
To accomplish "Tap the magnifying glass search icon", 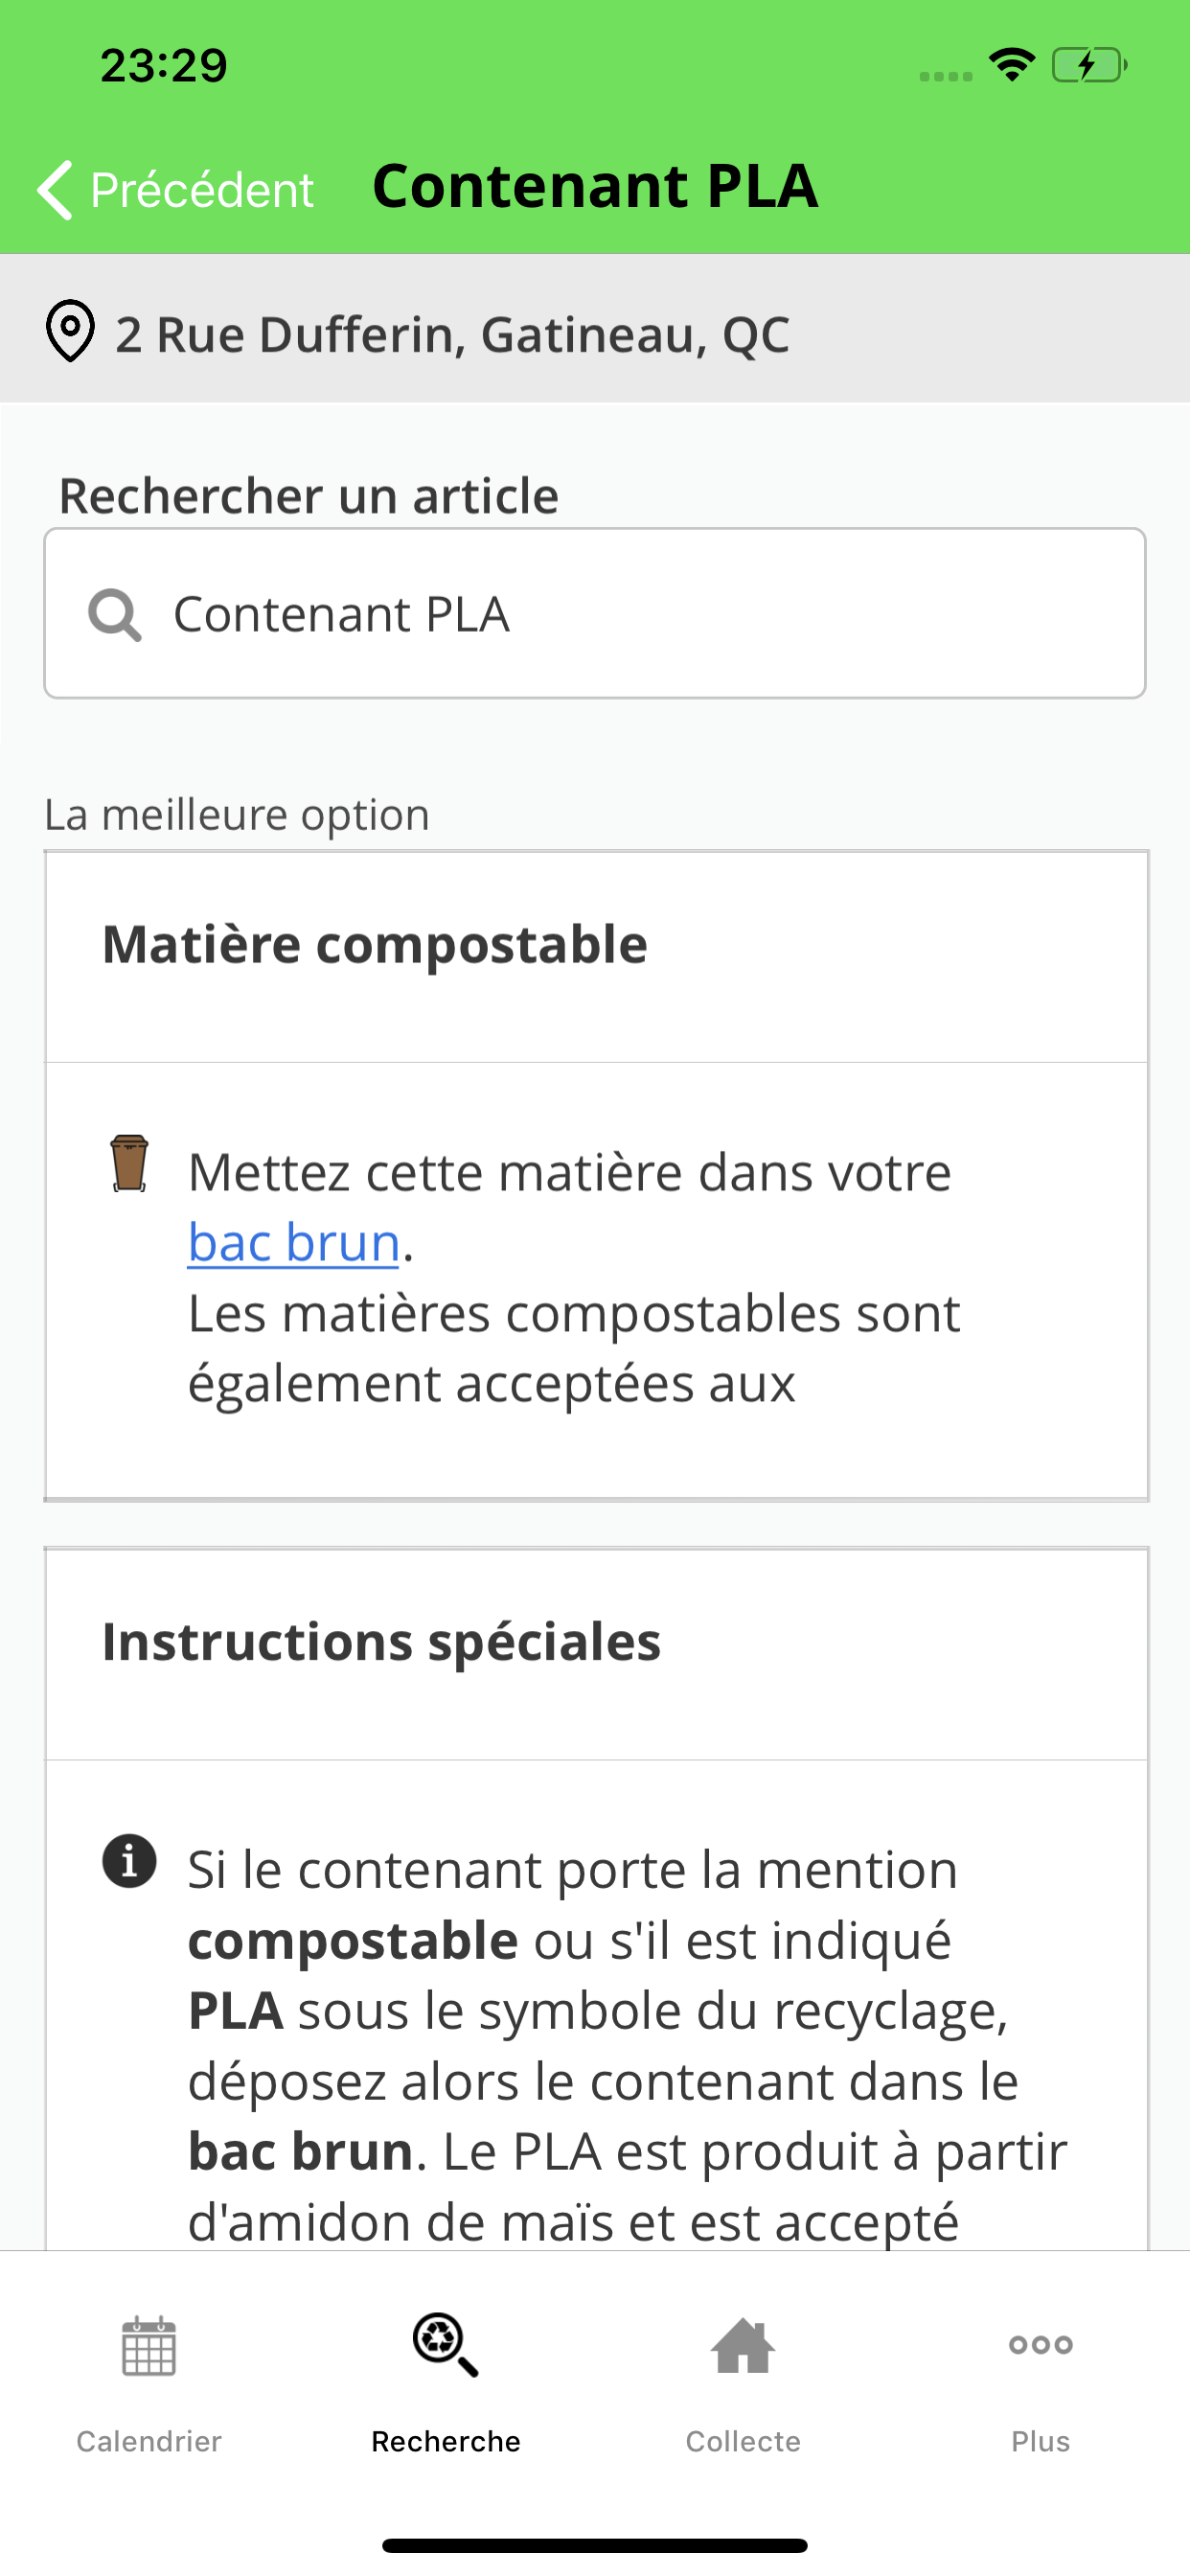I will [114, 614].
